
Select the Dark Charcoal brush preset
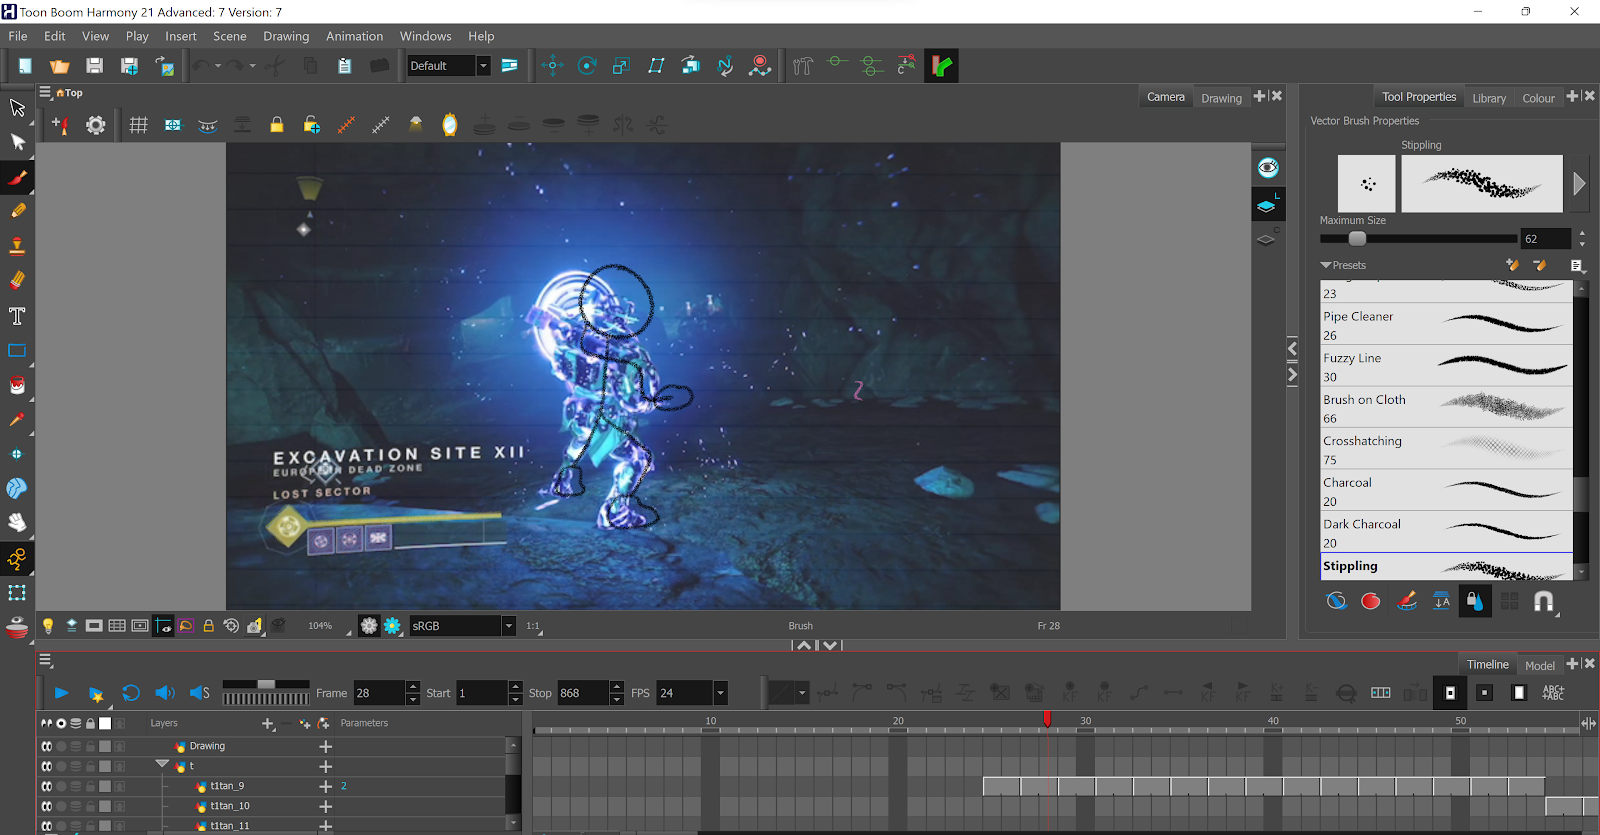coord(1446,532)
